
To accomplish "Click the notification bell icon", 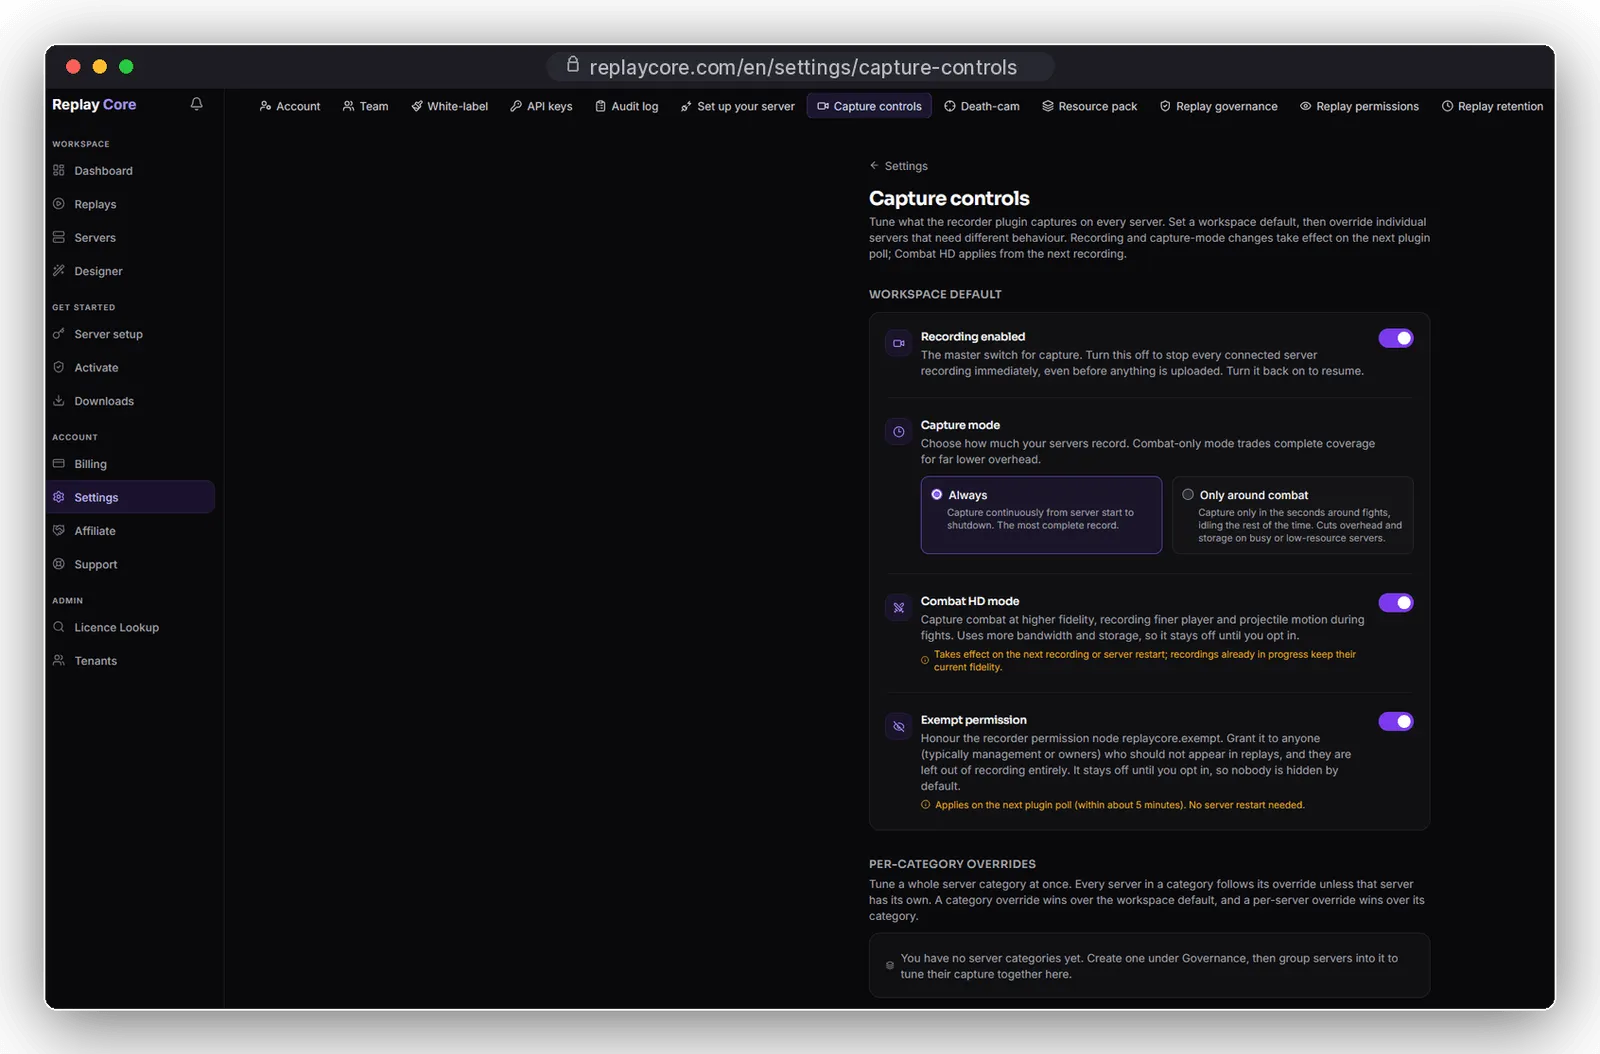I will click(x=197, y=104).
